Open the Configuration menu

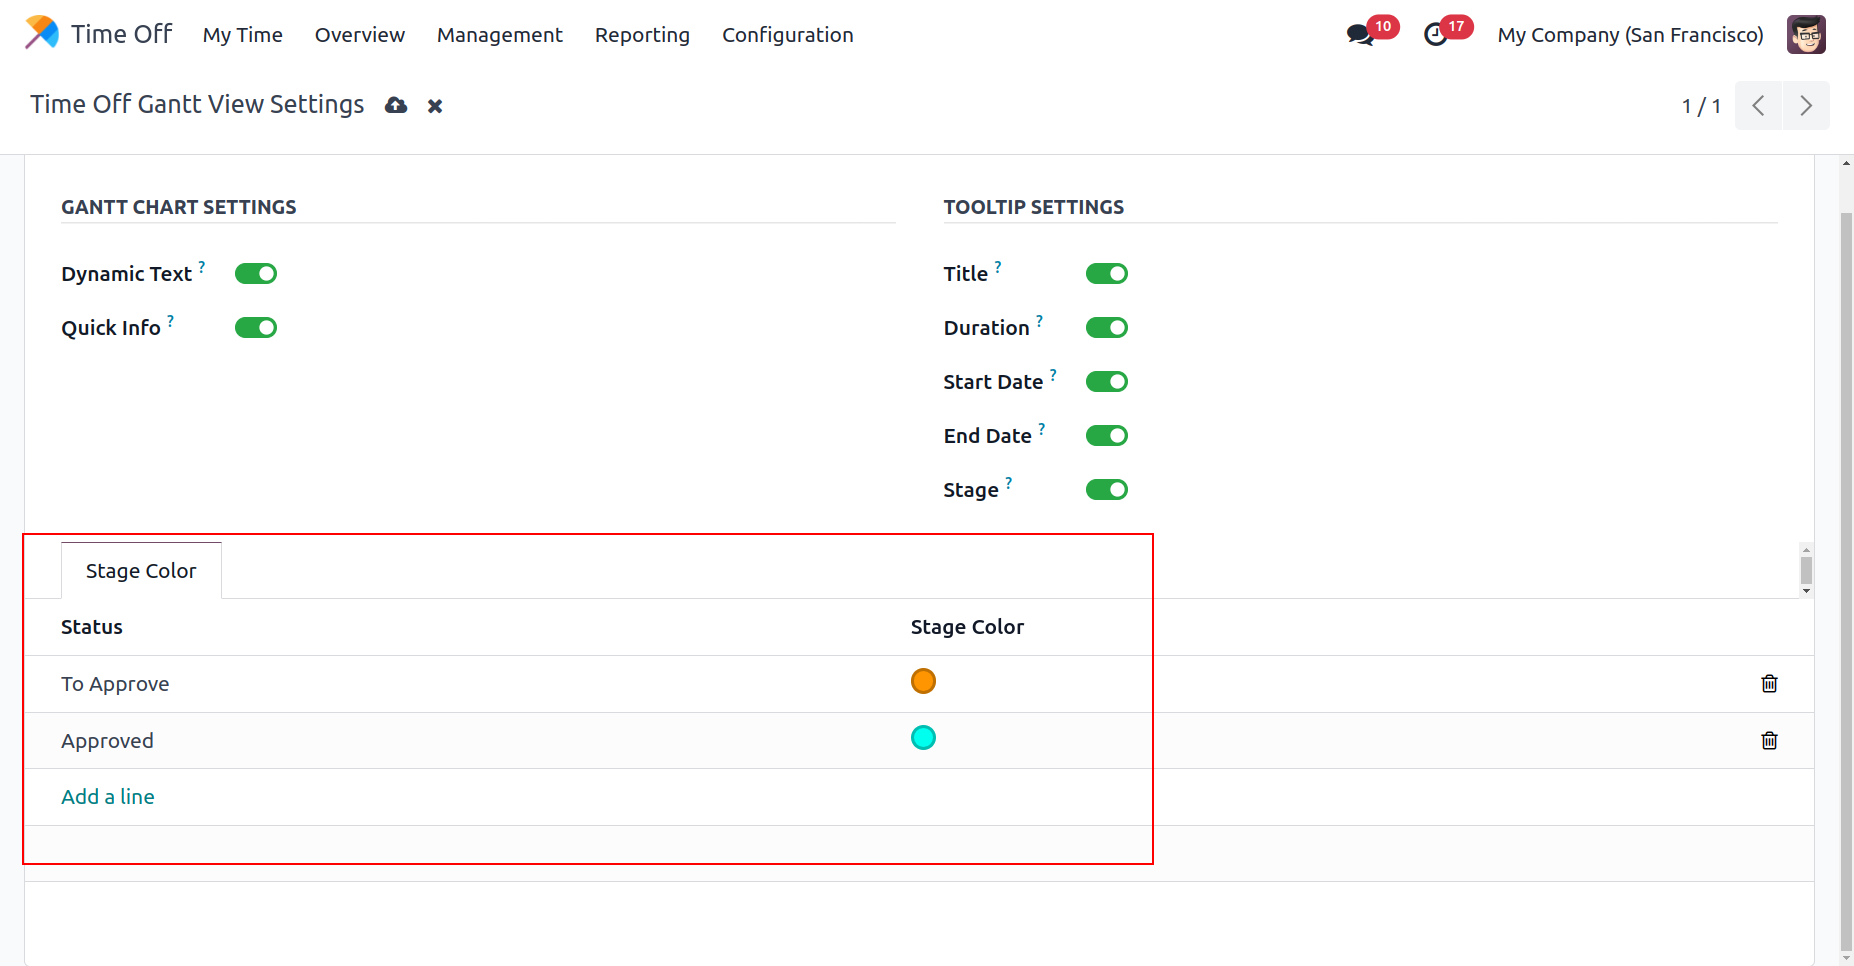(787, 35)
